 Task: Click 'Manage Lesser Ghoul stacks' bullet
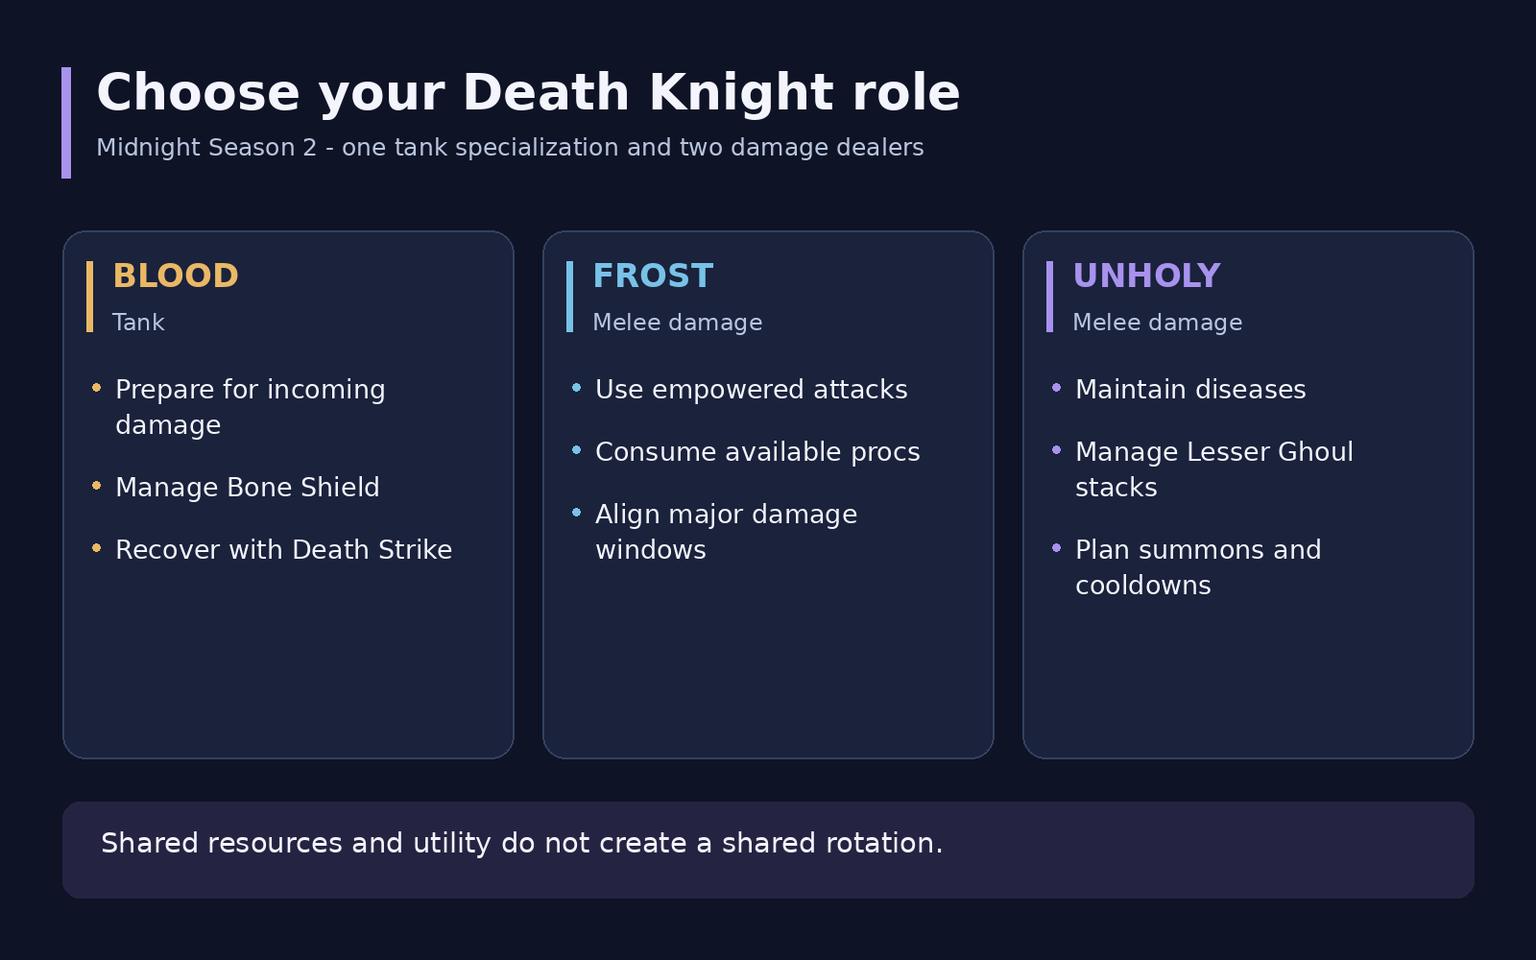(1214, 469)
